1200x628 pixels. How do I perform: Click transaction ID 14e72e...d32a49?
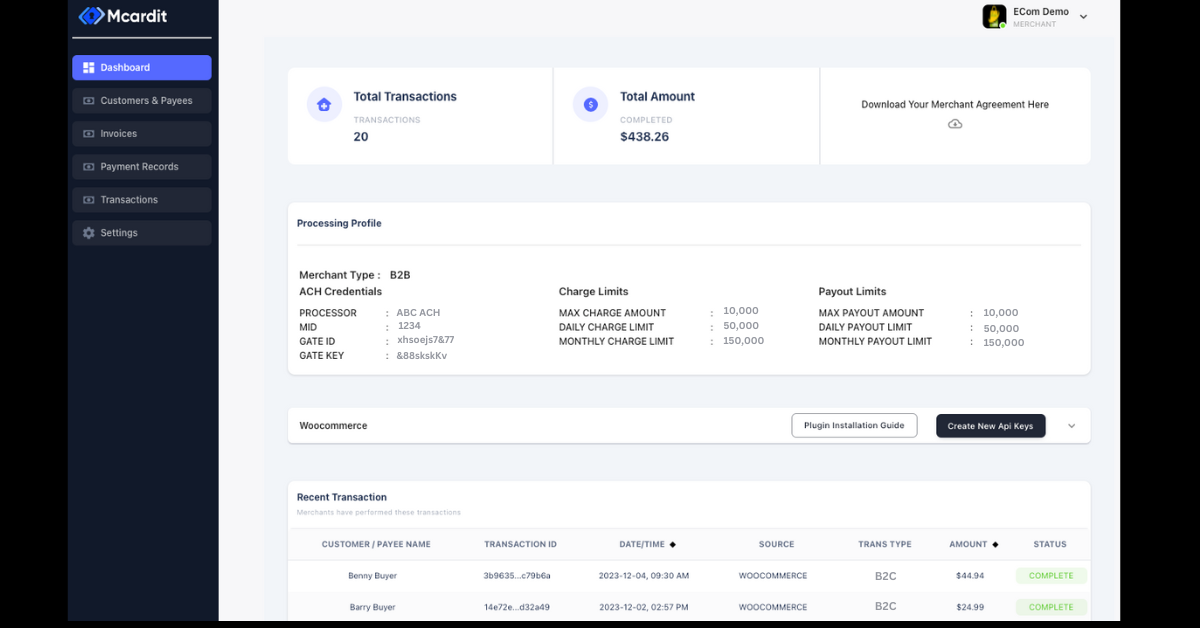pyautogui.click(x=517, y=607)
